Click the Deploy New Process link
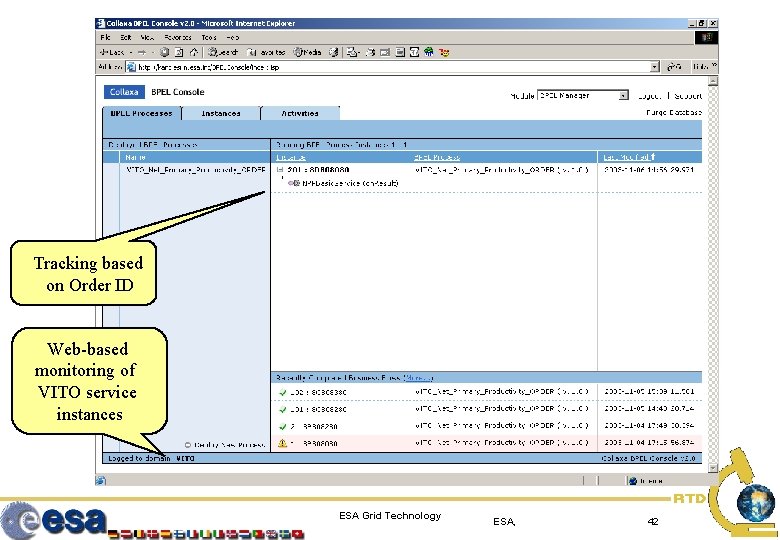The height and width of the screenshot is (540, 780). (229, 445)
